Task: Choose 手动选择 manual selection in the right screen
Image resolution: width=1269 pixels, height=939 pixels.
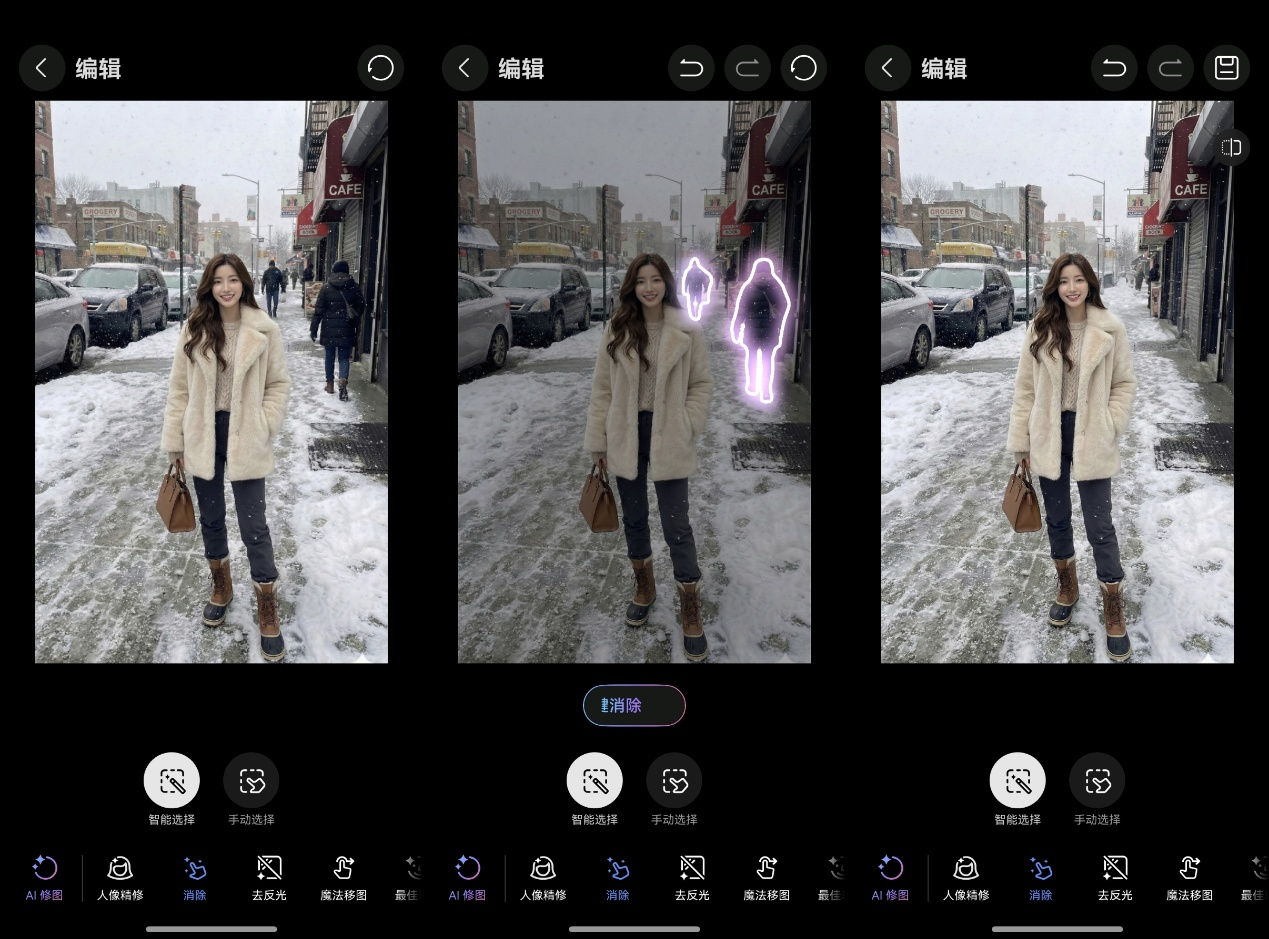Action: coord(1097,781)
